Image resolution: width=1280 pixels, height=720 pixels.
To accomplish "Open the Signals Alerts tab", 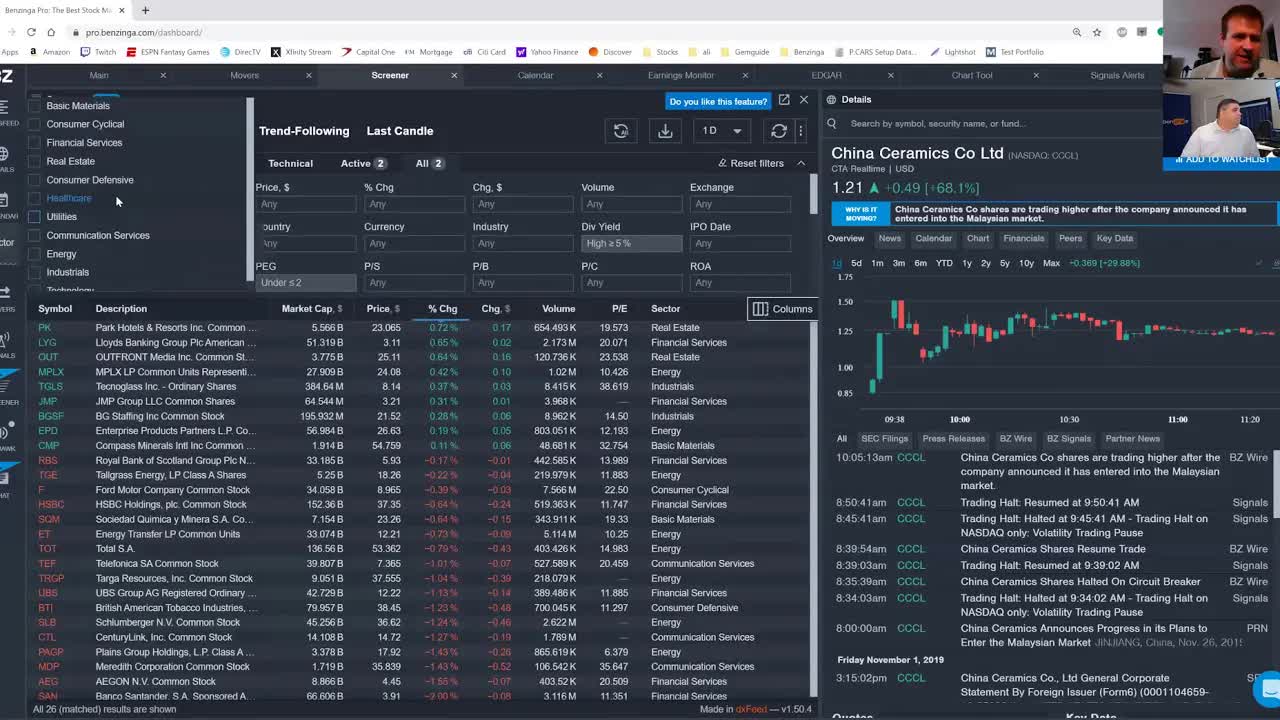I will [1117, 75].
